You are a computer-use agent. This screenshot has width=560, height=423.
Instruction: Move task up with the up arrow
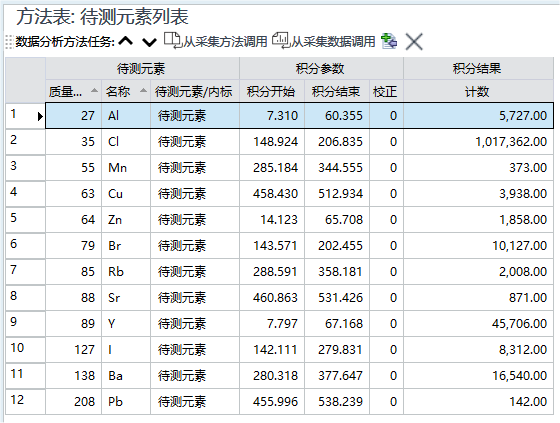tap(126, 41)
